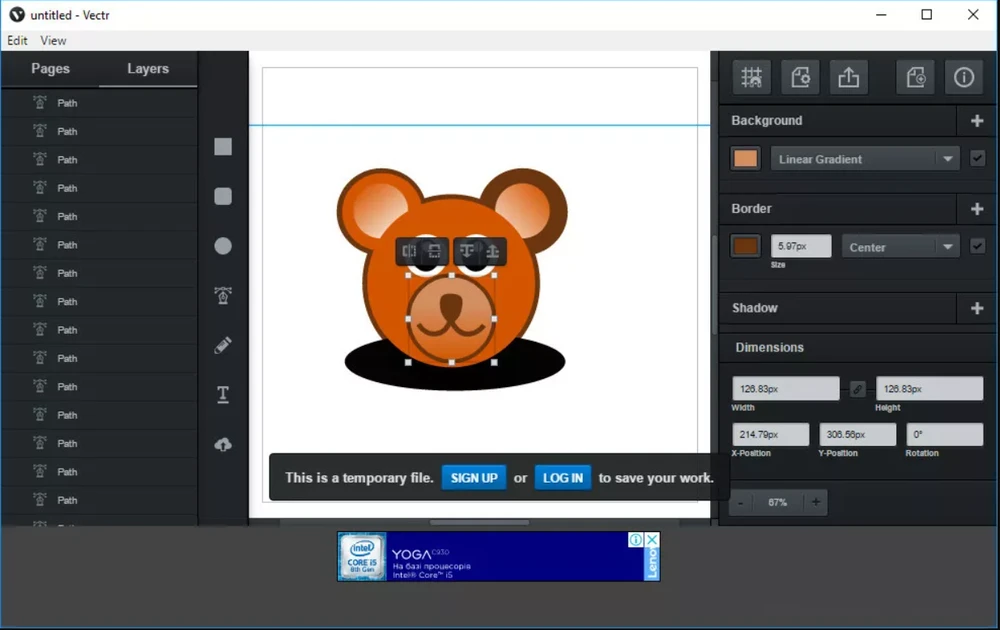
Task: Zoom in with the plus button
Action: (816, 502)
